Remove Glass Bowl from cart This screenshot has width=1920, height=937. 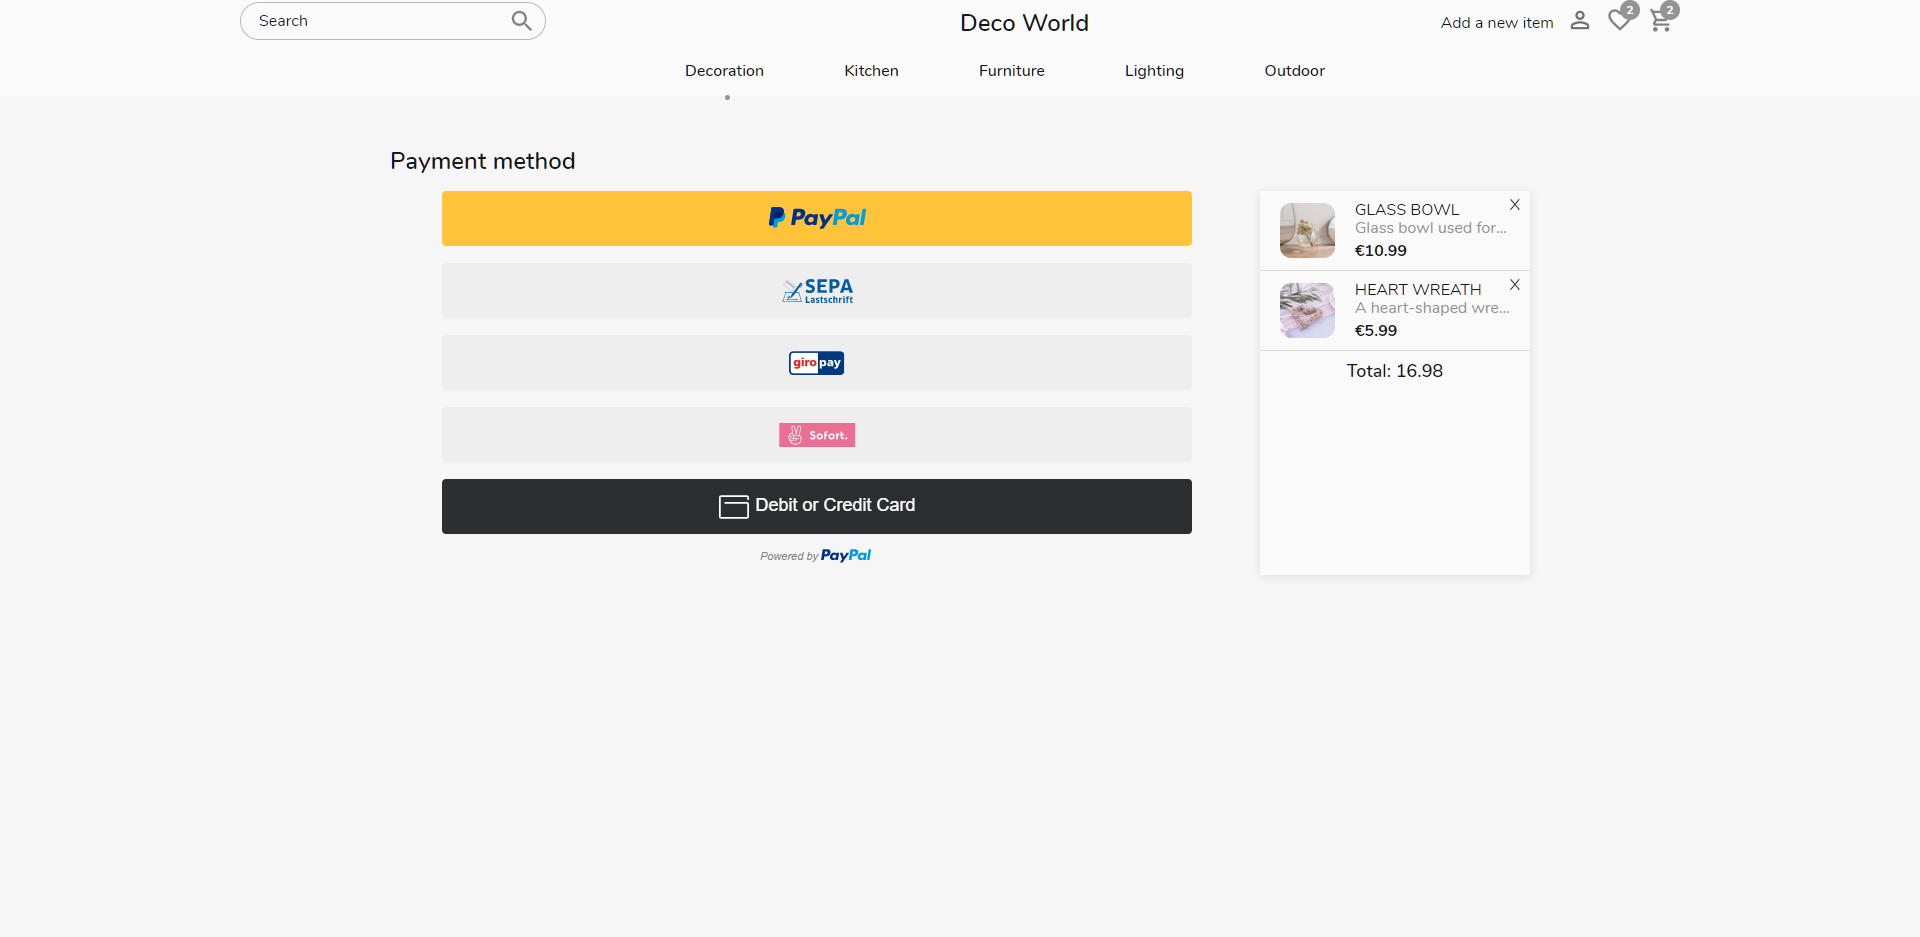[1515, 205]
